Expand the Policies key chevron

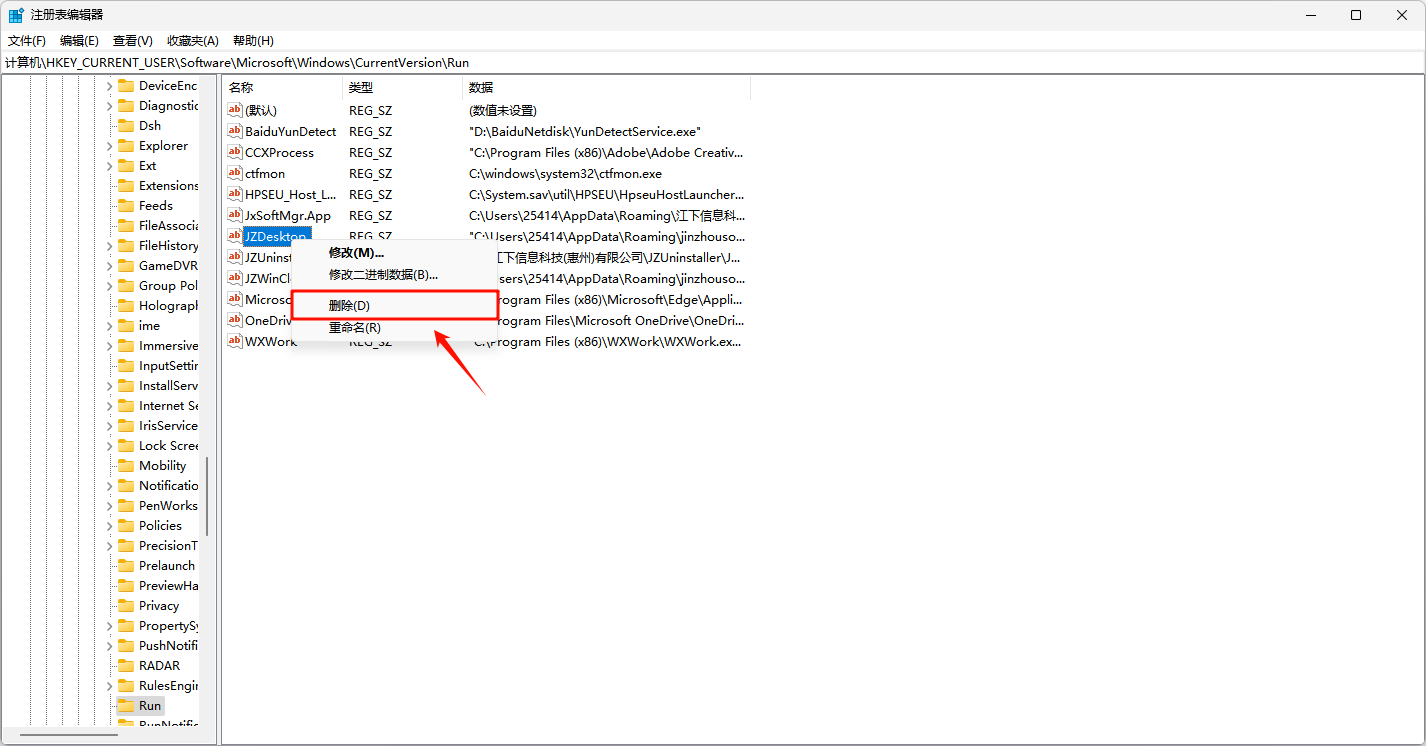[x=110, y=525]
